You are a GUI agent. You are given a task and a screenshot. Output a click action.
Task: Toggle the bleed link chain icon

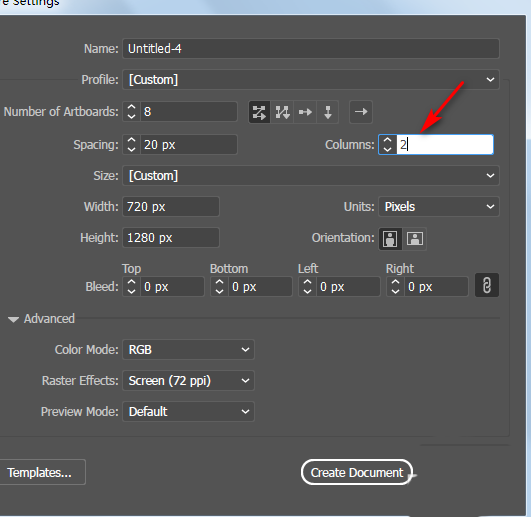pos(487,285)
